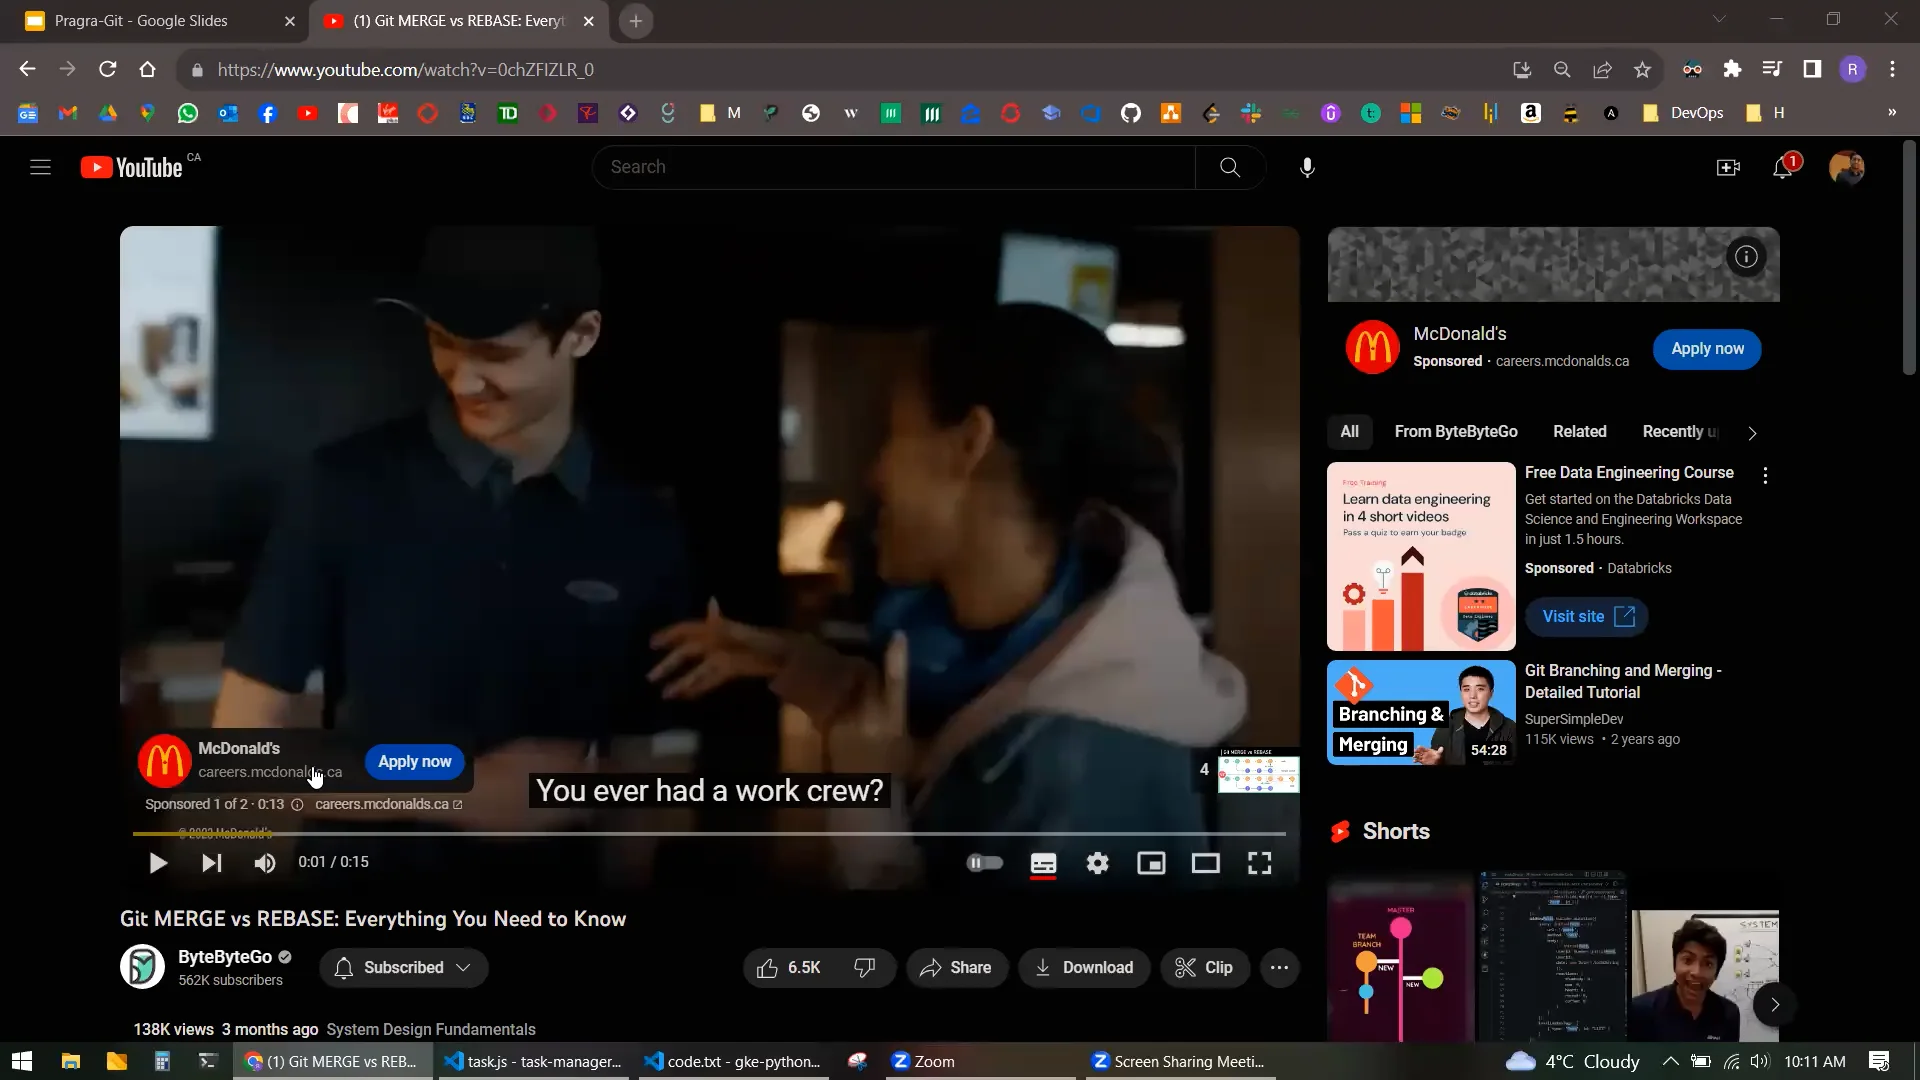Viewport: 1920px width, 1080px height.
Task: Open the Windows Start menu
Action: click(x=22, y=1061)
